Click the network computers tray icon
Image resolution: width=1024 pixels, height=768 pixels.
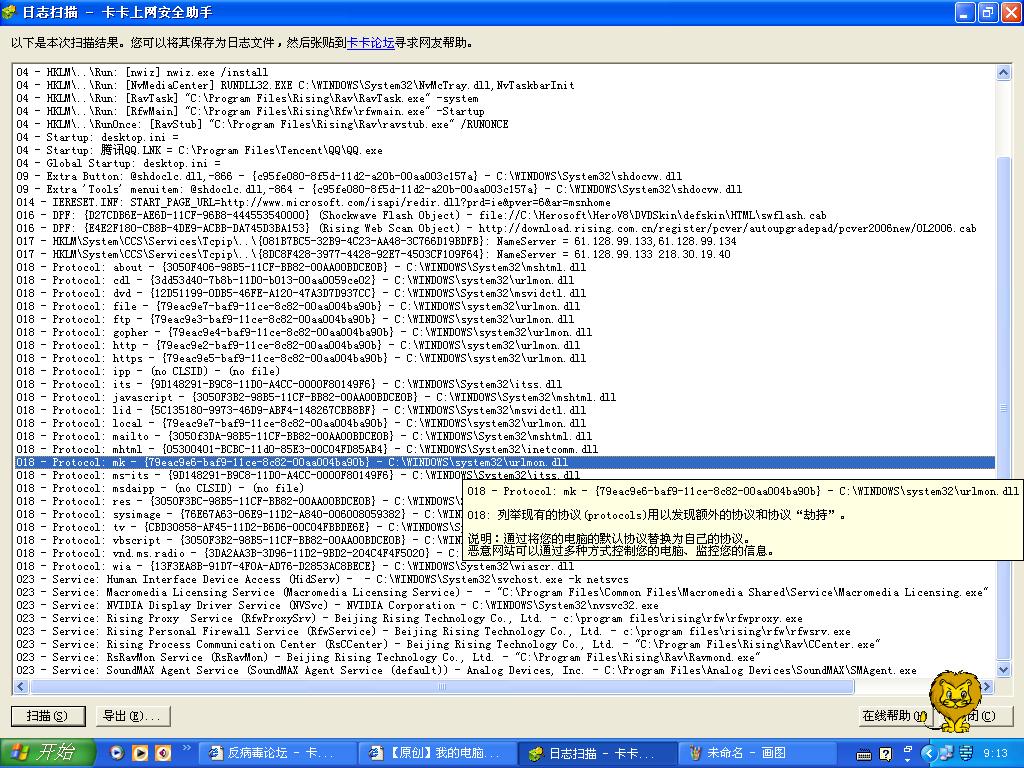coord(946,753)
